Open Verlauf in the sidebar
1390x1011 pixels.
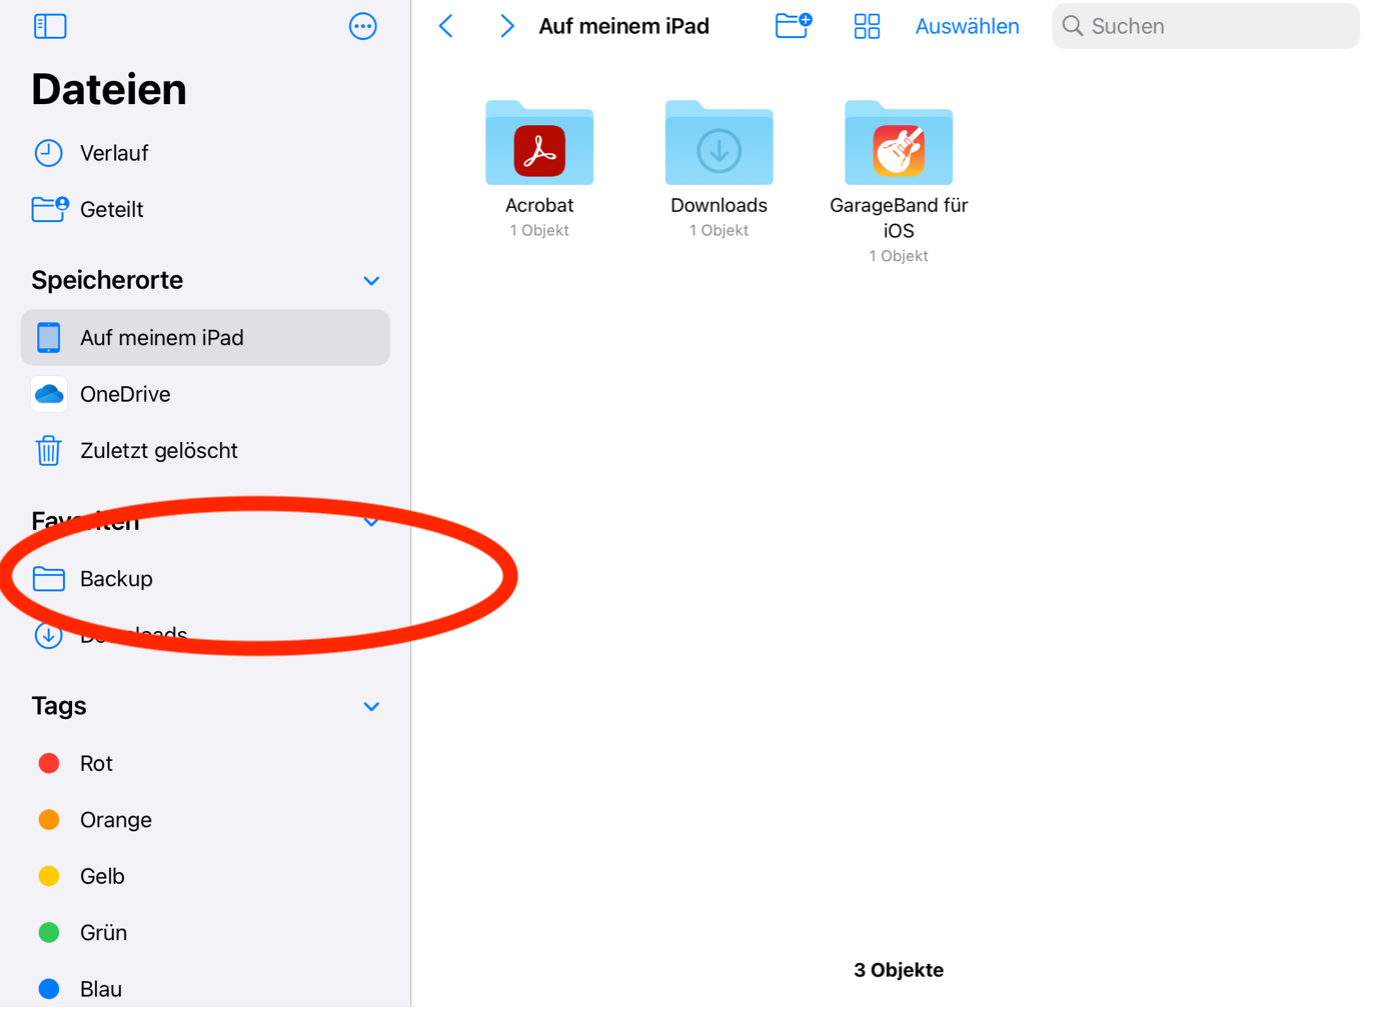[x=113, y=153]
